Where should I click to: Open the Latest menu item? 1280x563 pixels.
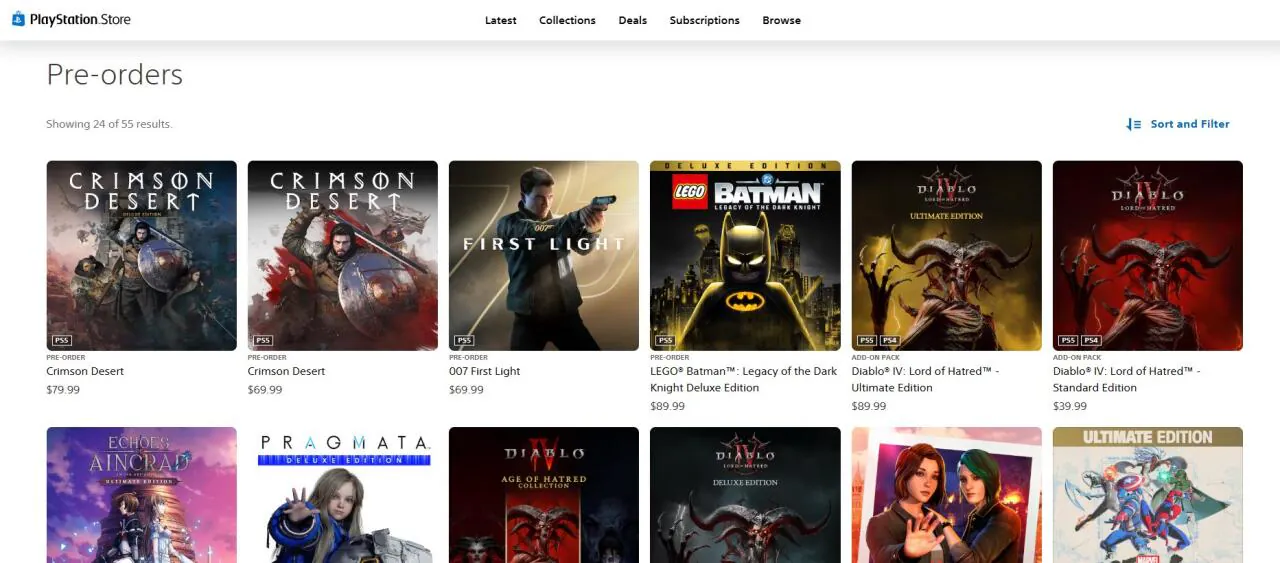coord(501,20)
